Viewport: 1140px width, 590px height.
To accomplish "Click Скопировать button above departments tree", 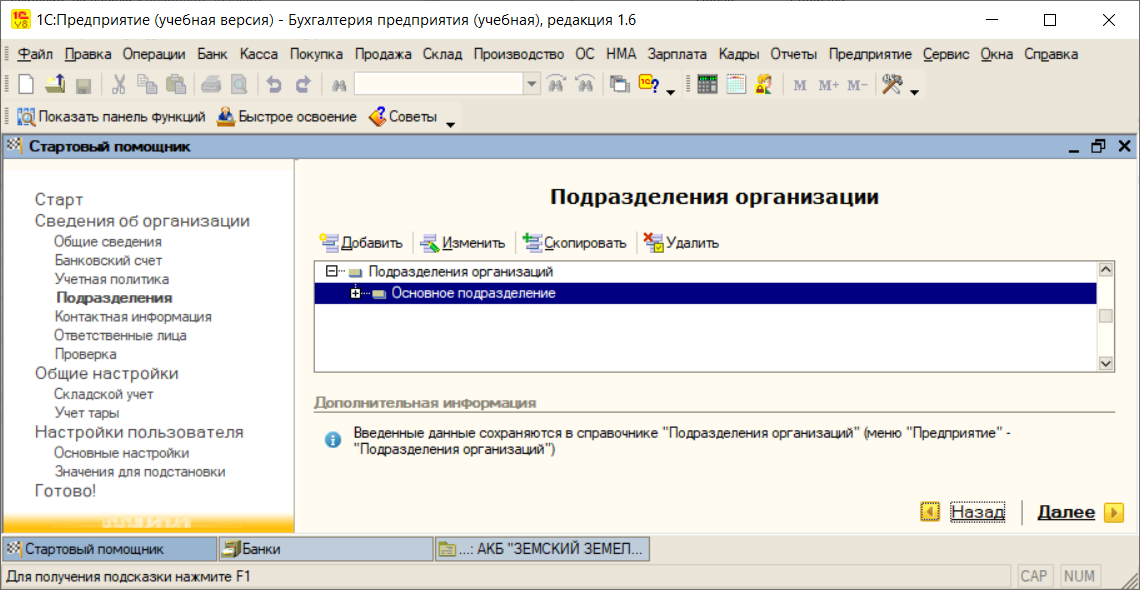I will point(575,243).
